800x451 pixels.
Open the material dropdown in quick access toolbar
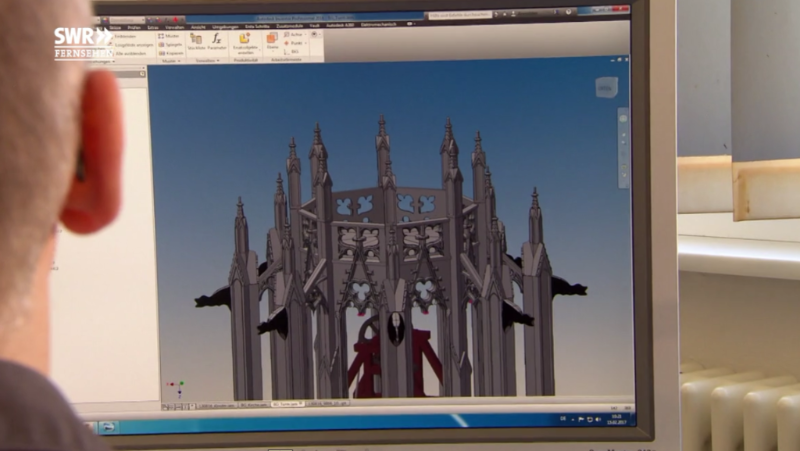[129, 20]
